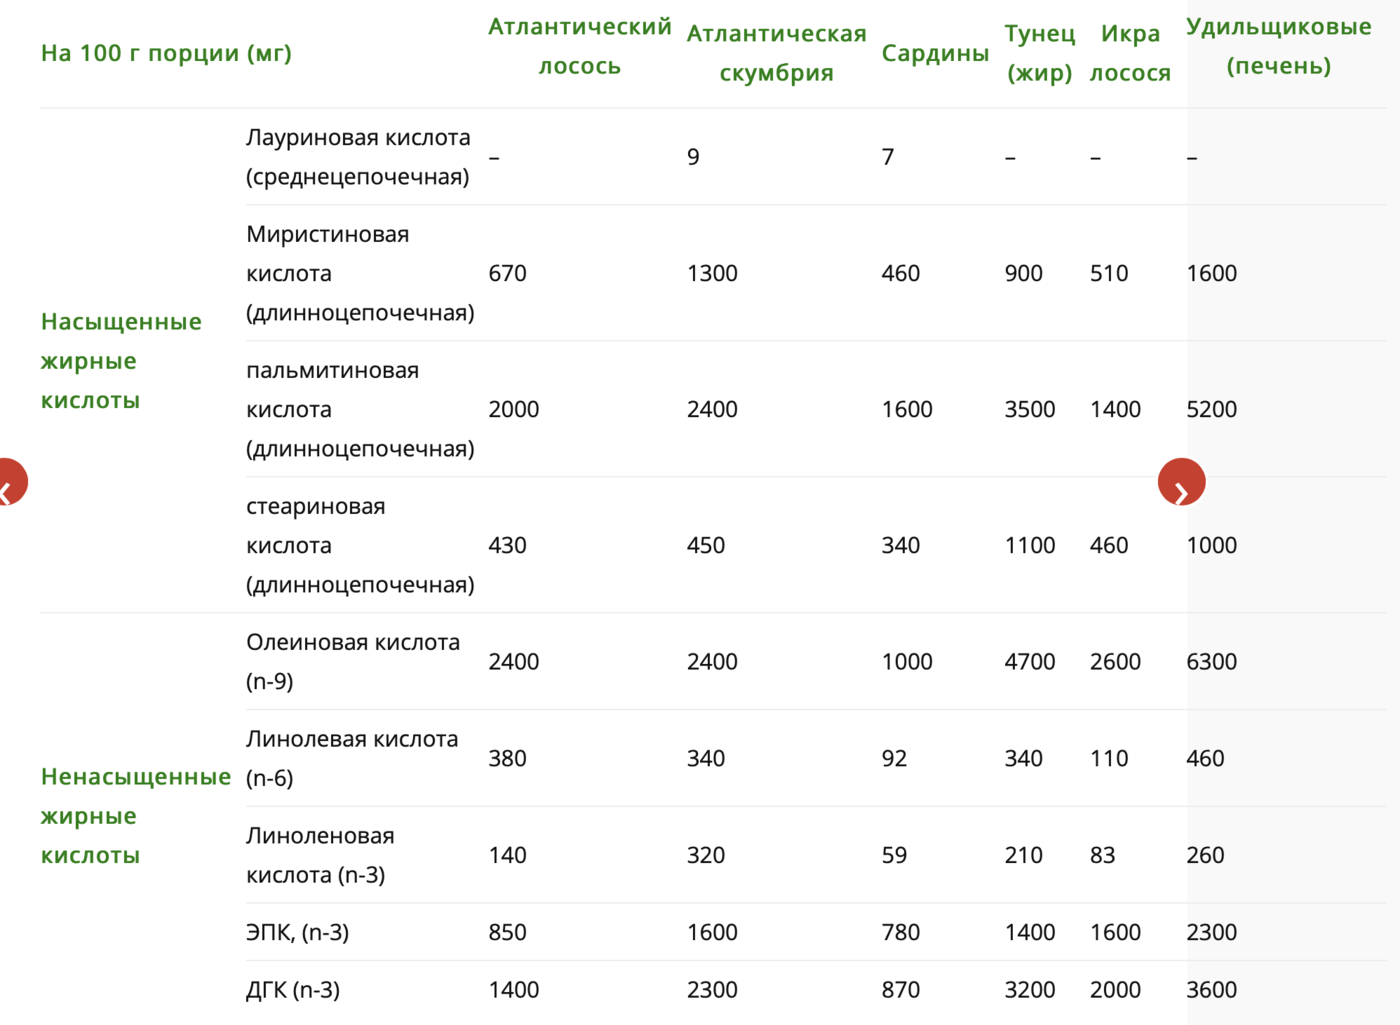This screenshot has height=1025, width=1400.
Task: Select the 'Линолевая кислота (n-6)' row label
Action: pos(352,759)
